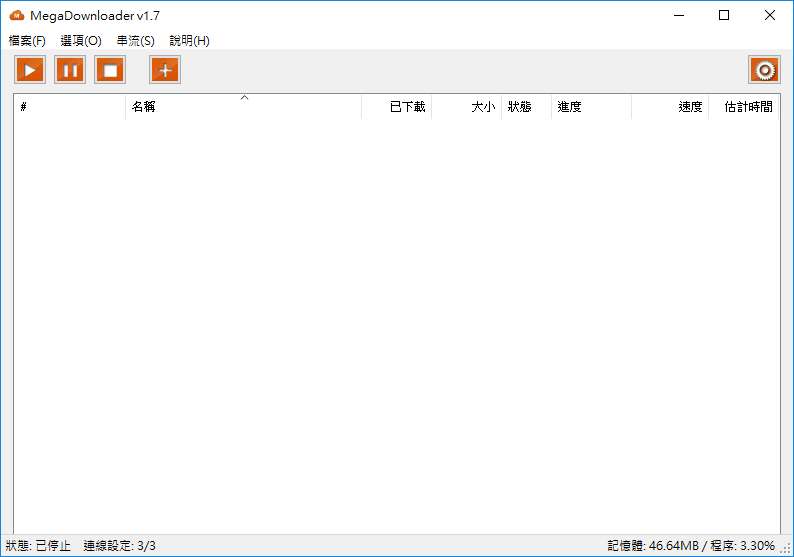The width and height of the screenshot is (794, 557).
Task: Sort the list by the # column
Action: point(70,107)
